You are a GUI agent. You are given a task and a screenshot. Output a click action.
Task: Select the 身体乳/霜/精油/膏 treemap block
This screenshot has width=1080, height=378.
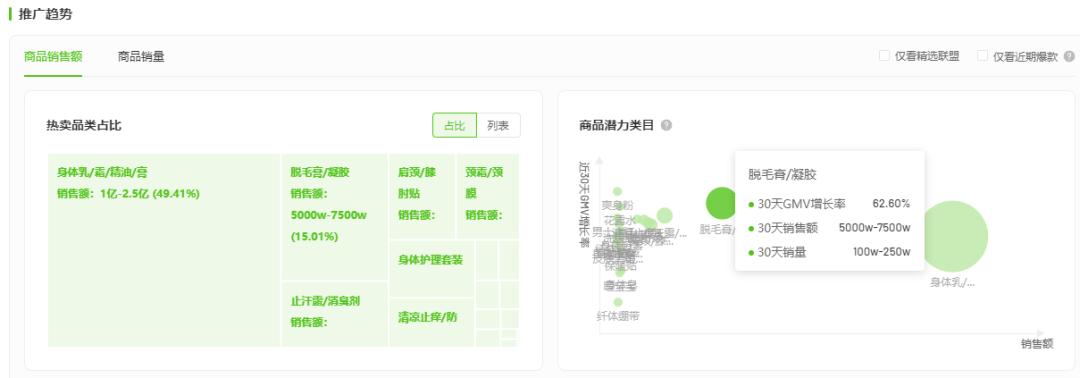coord(164,250)
